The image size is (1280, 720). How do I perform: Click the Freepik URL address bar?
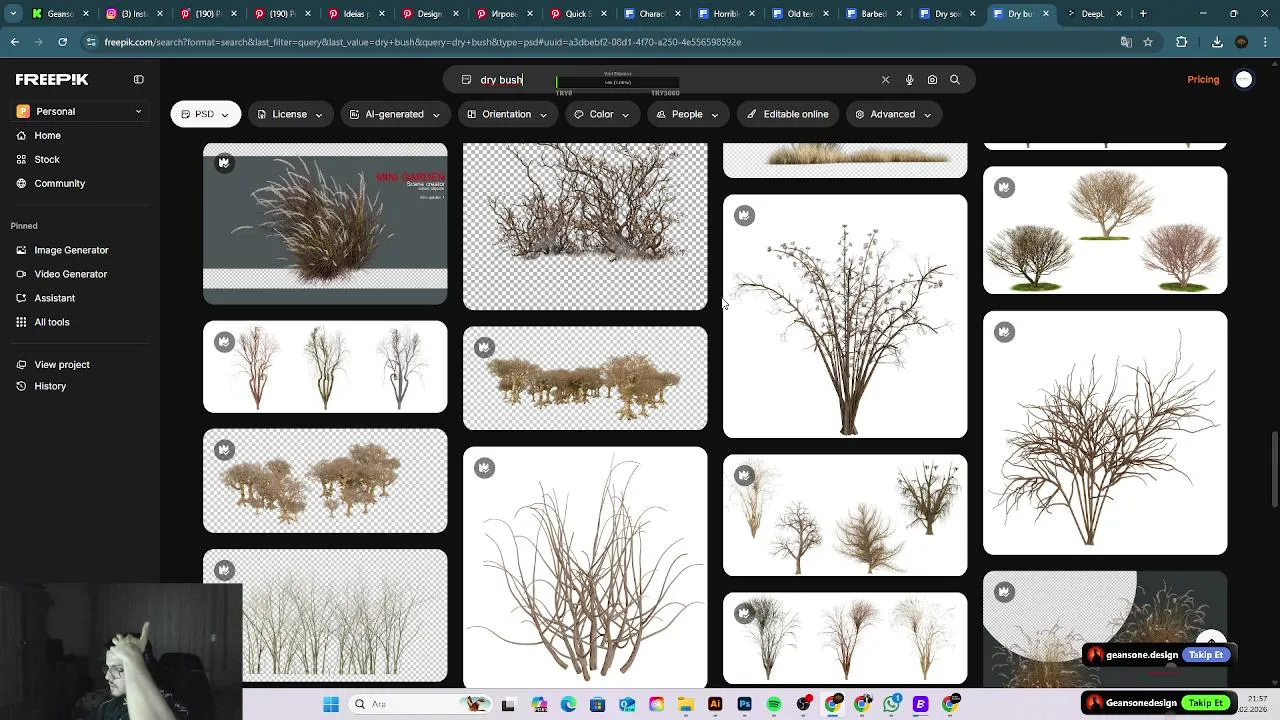[600, 42]
